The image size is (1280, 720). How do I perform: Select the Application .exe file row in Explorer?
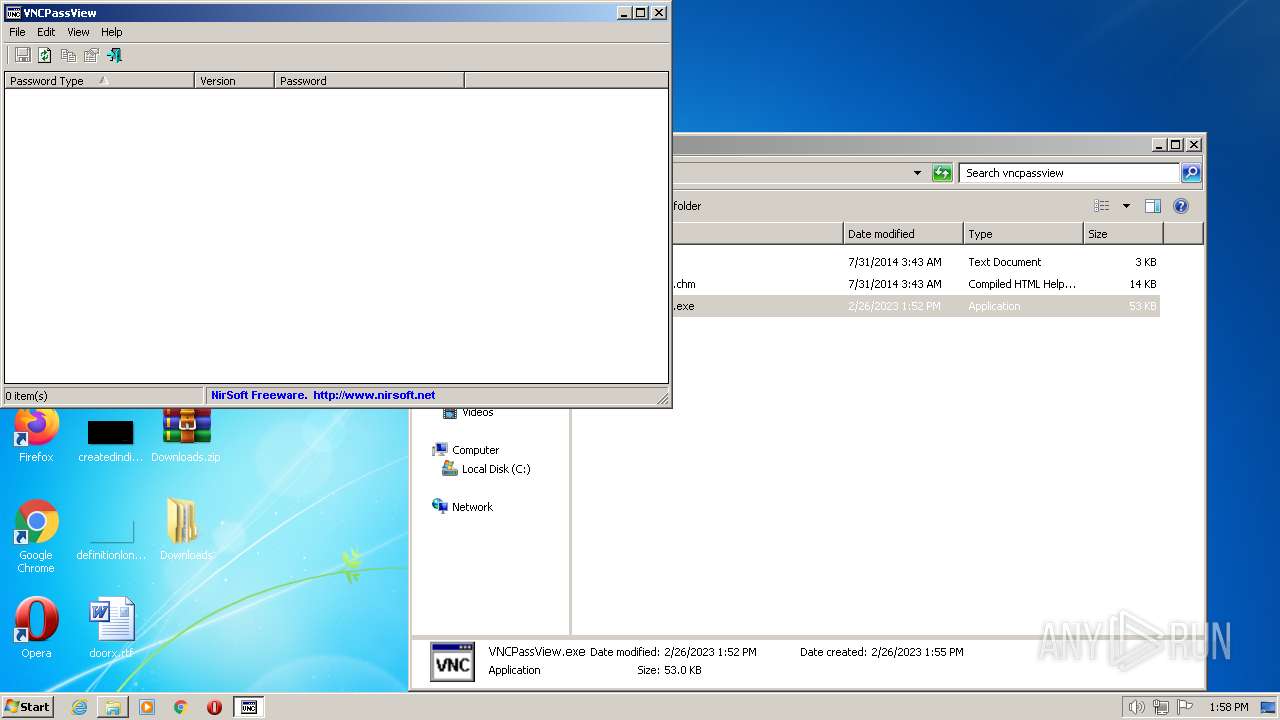[x=916, y=306]
